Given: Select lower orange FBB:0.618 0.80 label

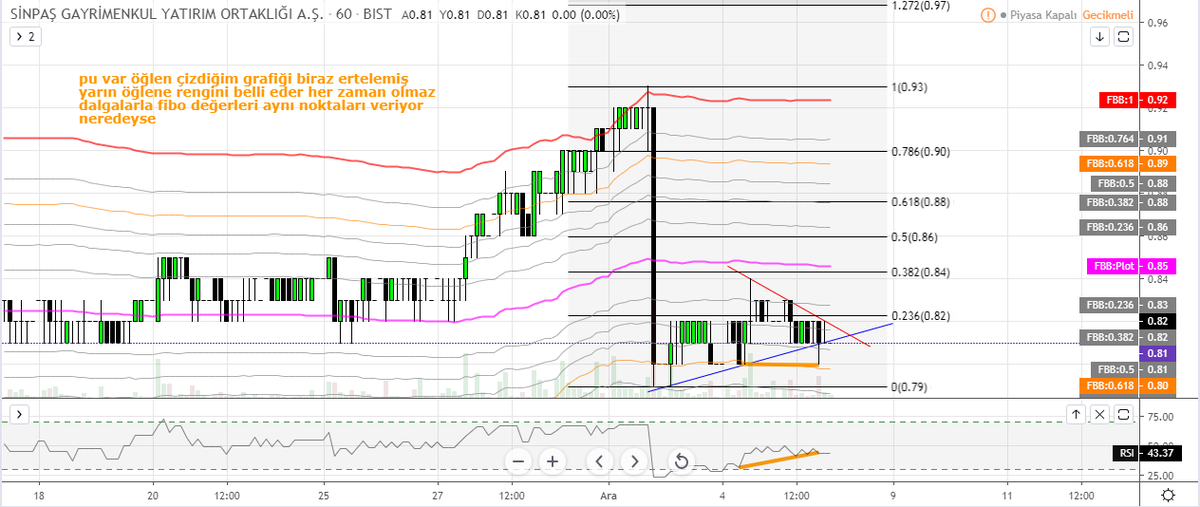Looking at the screenshot, I should point(1129,385).
